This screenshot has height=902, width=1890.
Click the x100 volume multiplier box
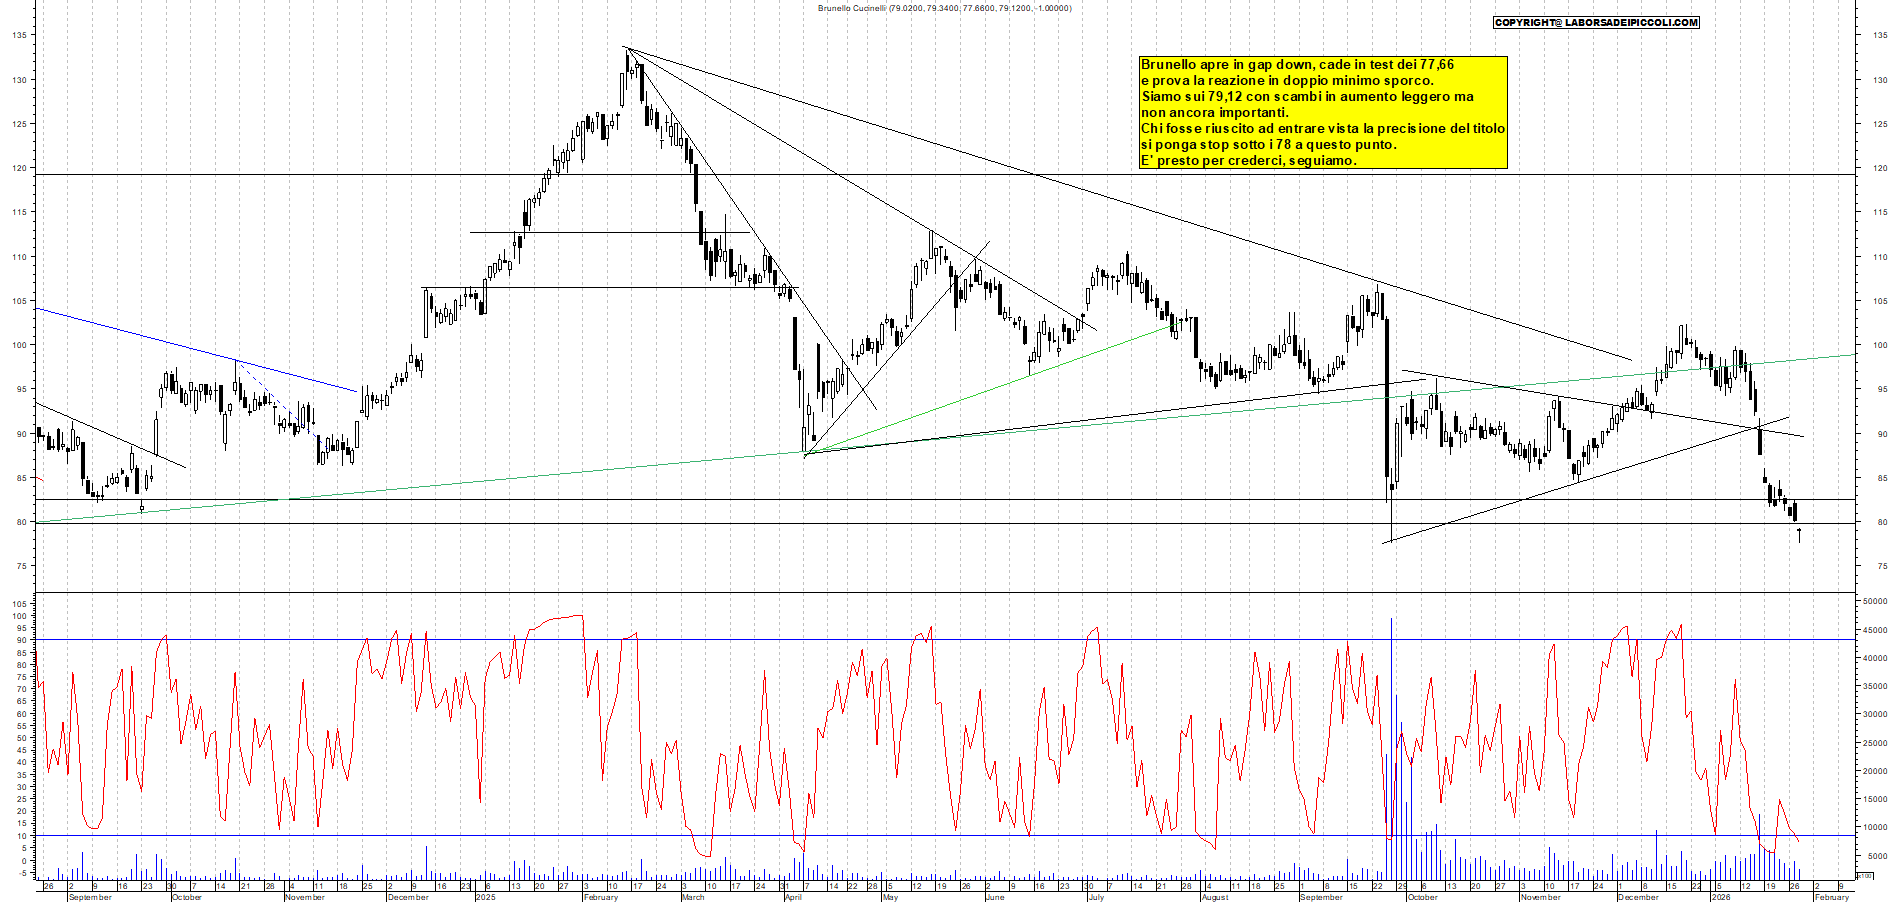[x=1864, y=875]
